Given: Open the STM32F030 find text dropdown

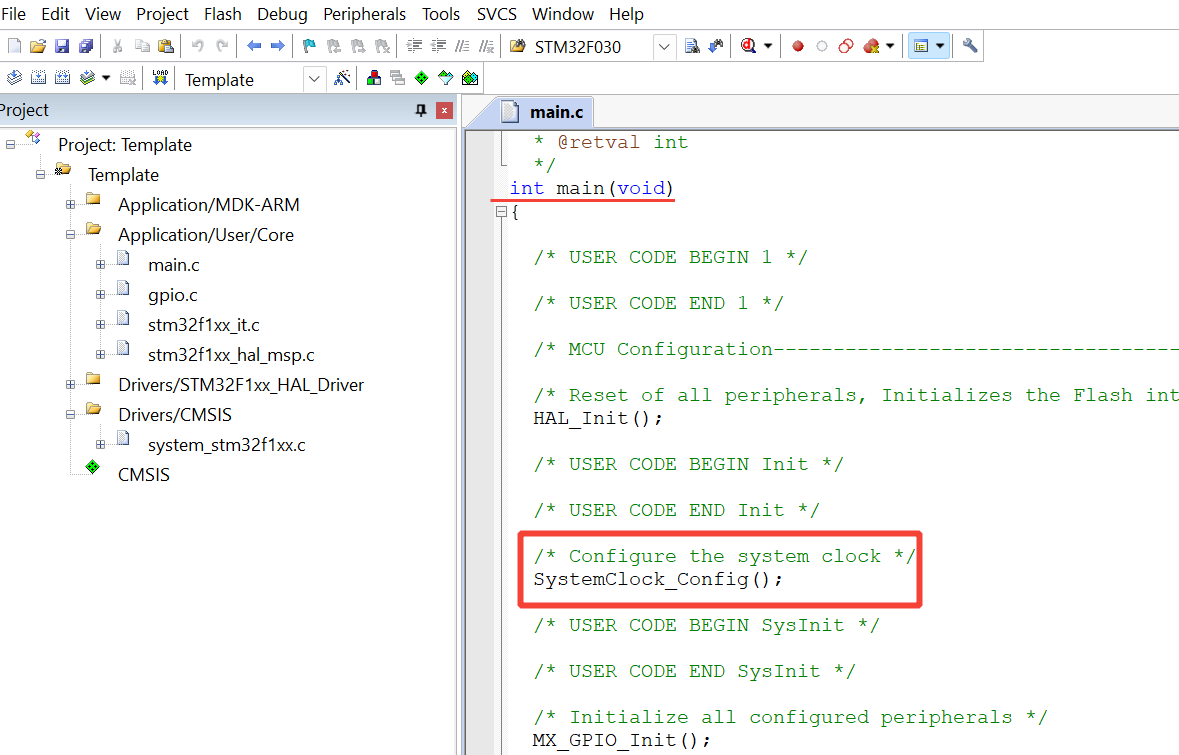Looking at the screenshot, I should (x=664, y=47).
